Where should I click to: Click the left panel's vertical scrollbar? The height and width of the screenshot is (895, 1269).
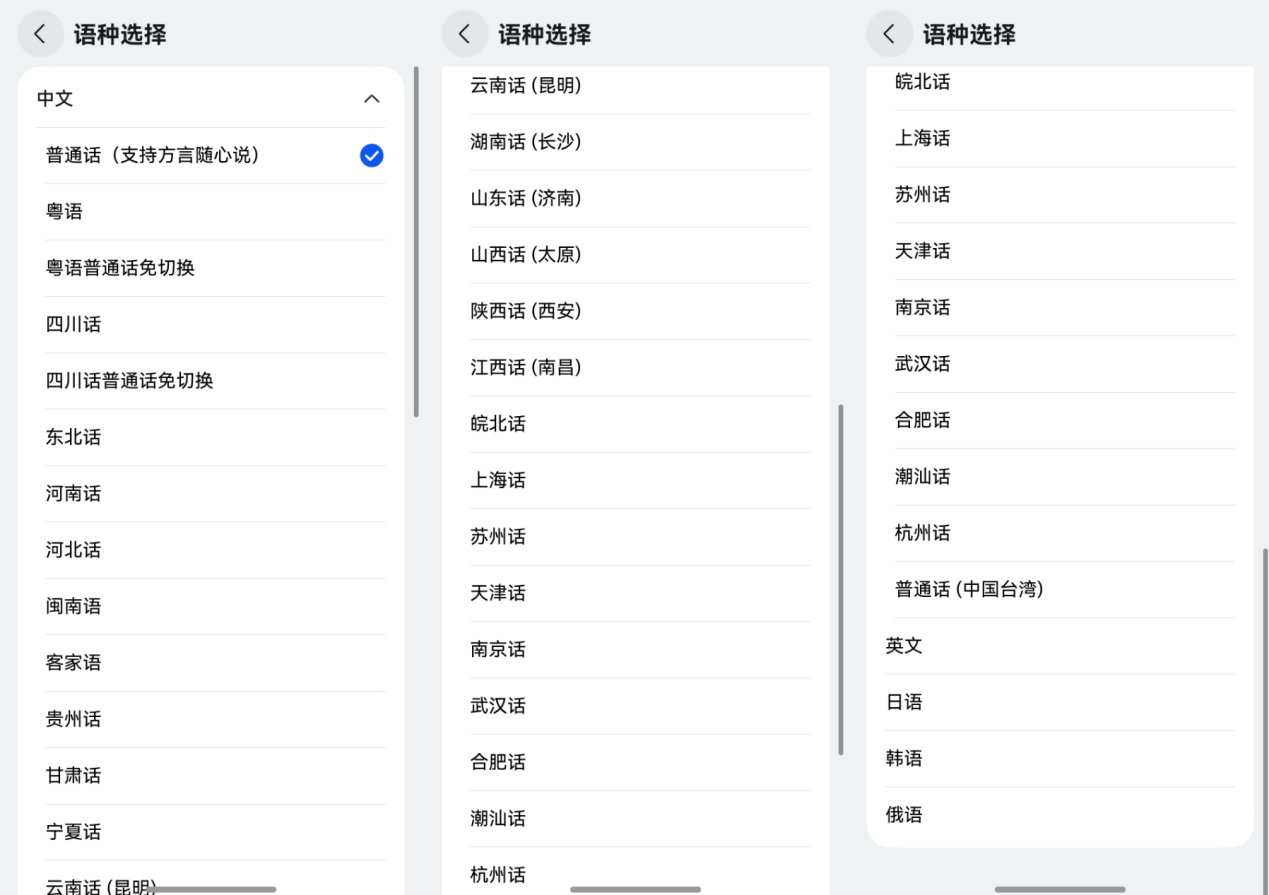tap(416, 240)
